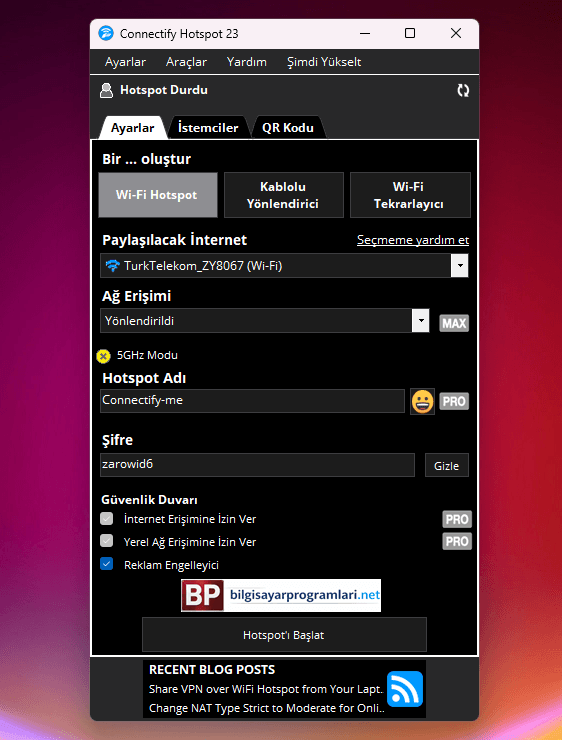Image resolution: width=562 pixels, height=740 pixels.
Task: Click PRO badge for Yerel Ağ Erişimine
Action: tap(457, 541)
